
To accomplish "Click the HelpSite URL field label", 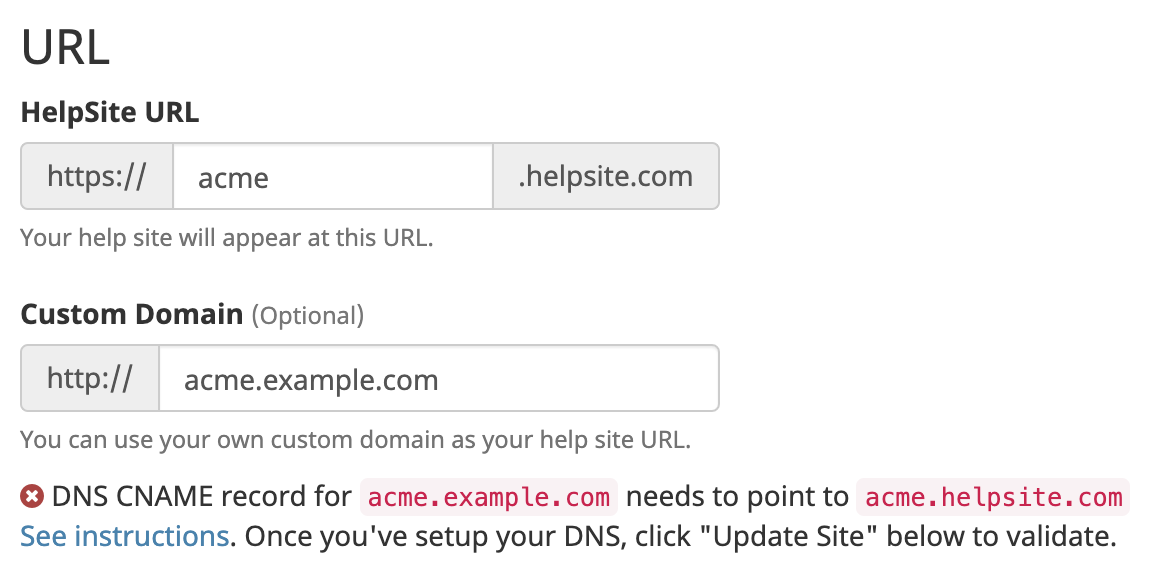I will click(110, 112).
